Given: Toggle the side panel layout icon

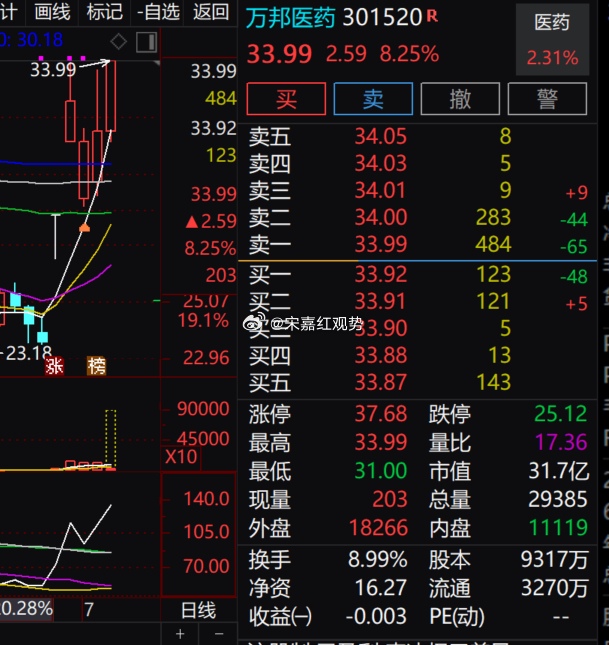Looking at the screenshot, I should 146,42.
